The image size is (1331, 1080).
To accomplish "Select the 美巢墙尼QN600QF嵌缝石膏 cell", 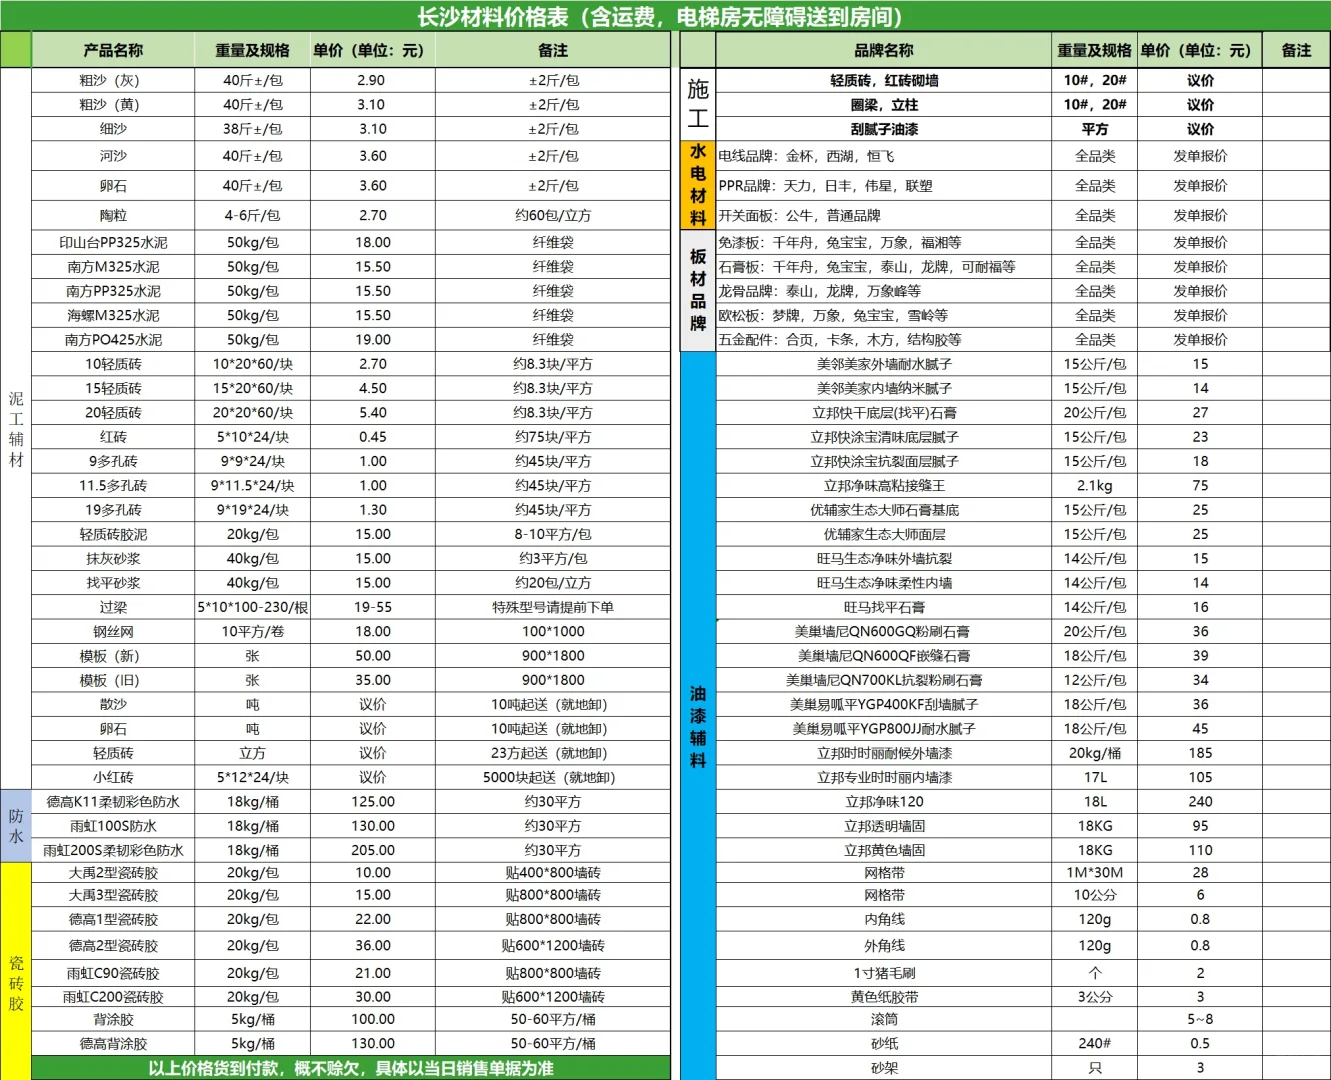I will tap(884, 656).
